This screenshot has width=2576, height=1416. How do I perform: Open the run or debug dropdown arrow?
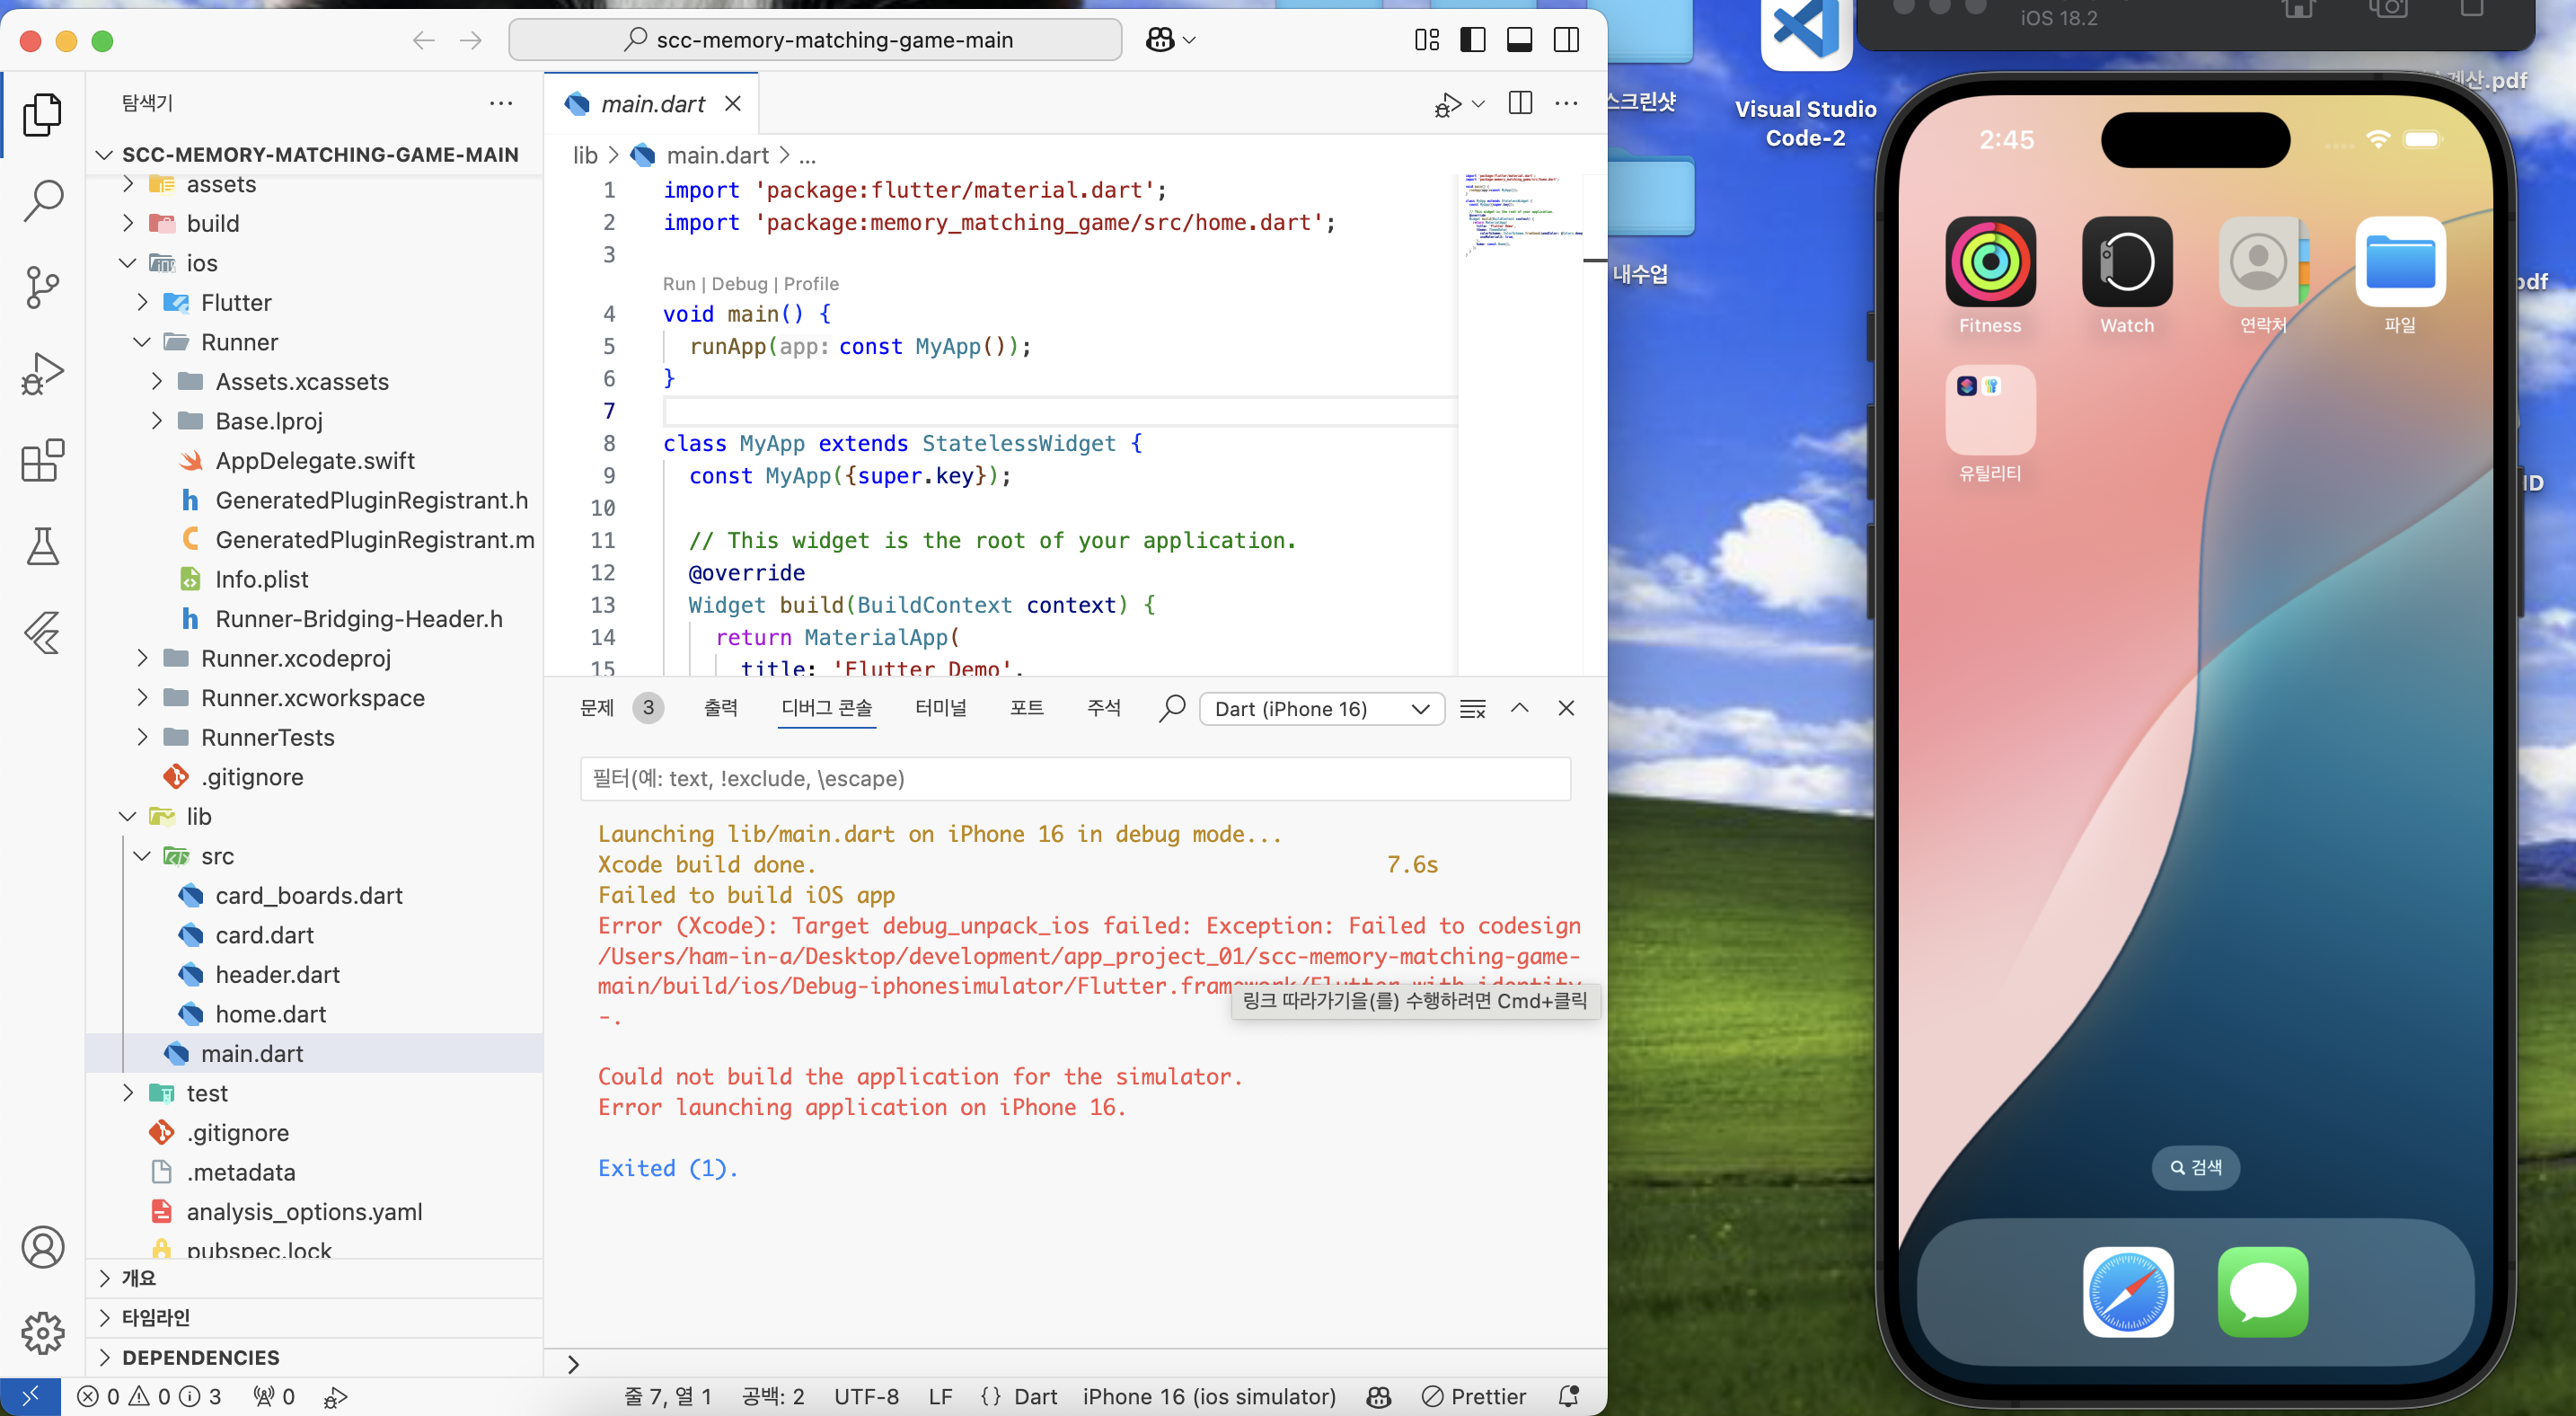point(1478,103)
